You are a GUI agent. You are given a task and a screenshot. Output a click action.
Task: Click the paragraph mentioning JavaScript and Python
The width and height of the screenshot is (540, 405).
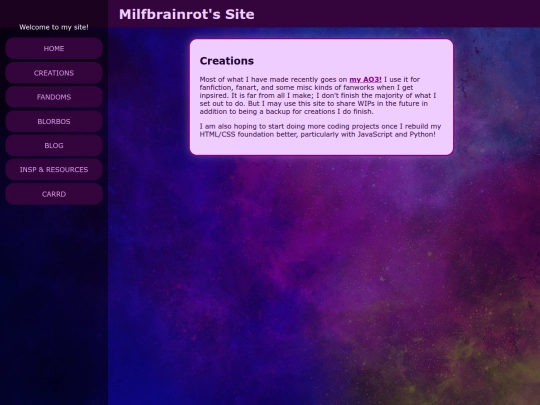tap(320, 131)
